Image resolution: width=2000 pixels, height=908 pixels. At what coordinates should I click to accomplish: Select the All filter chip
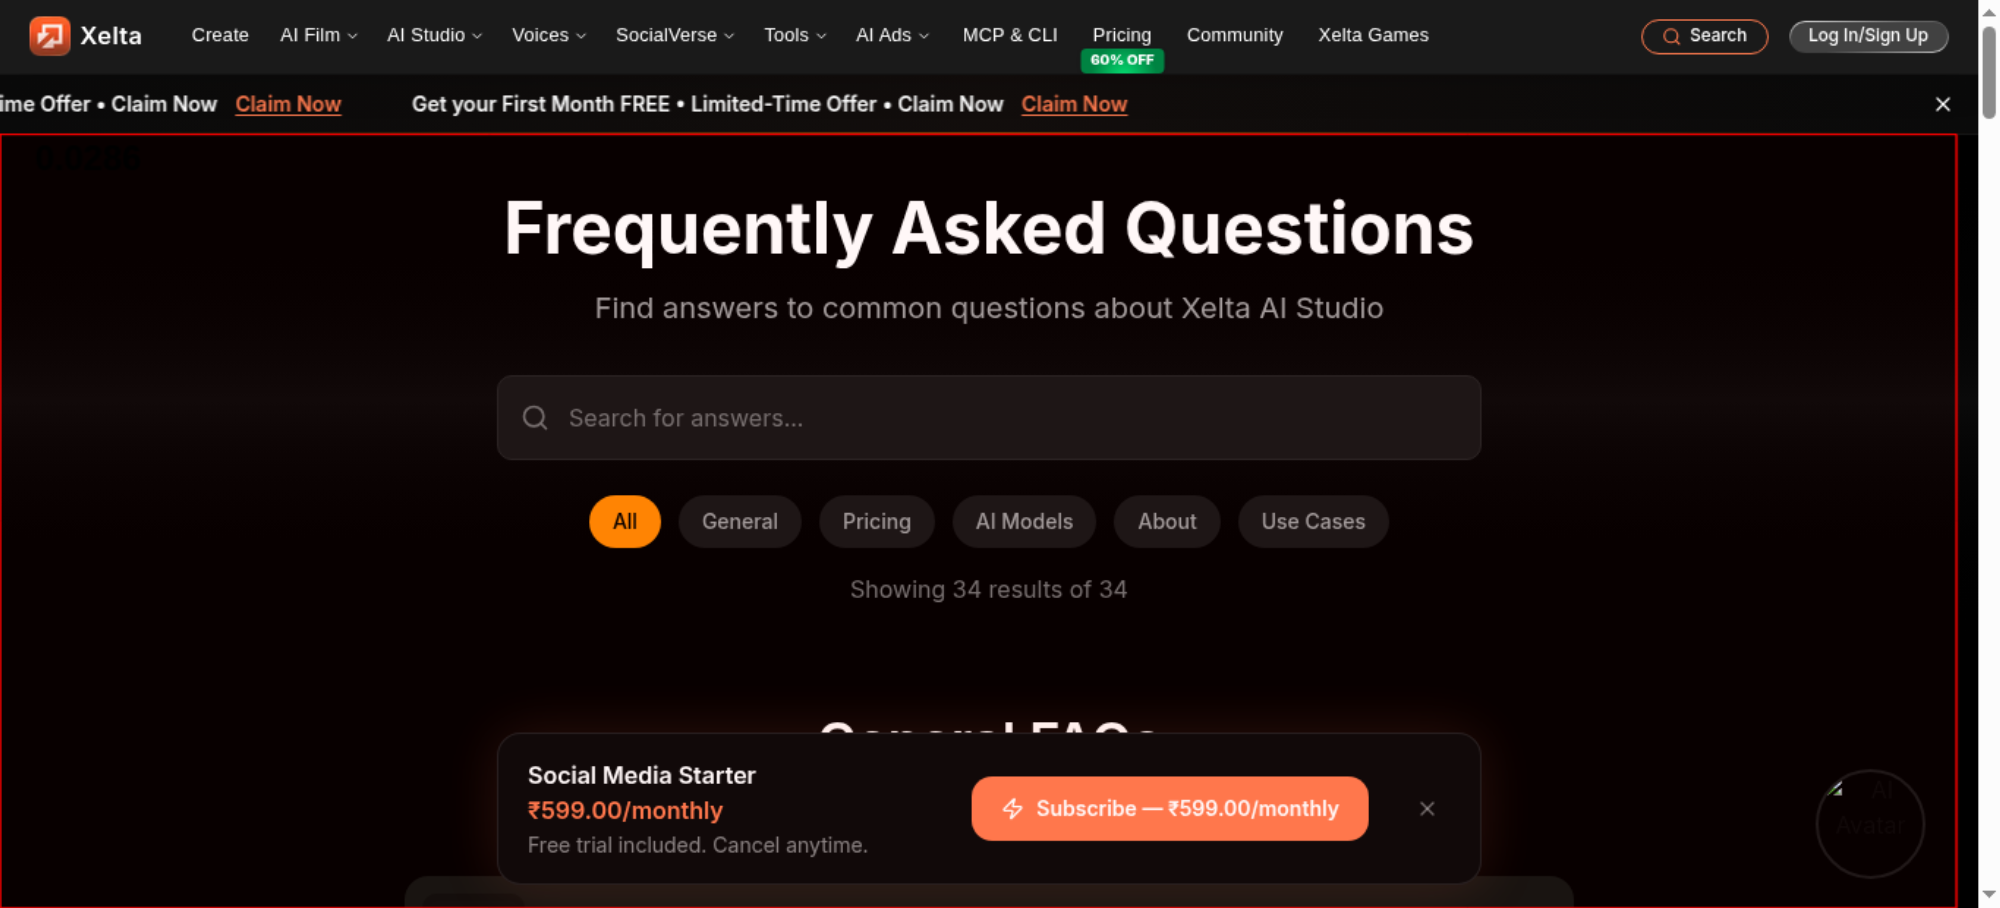(x=625, y=522)
